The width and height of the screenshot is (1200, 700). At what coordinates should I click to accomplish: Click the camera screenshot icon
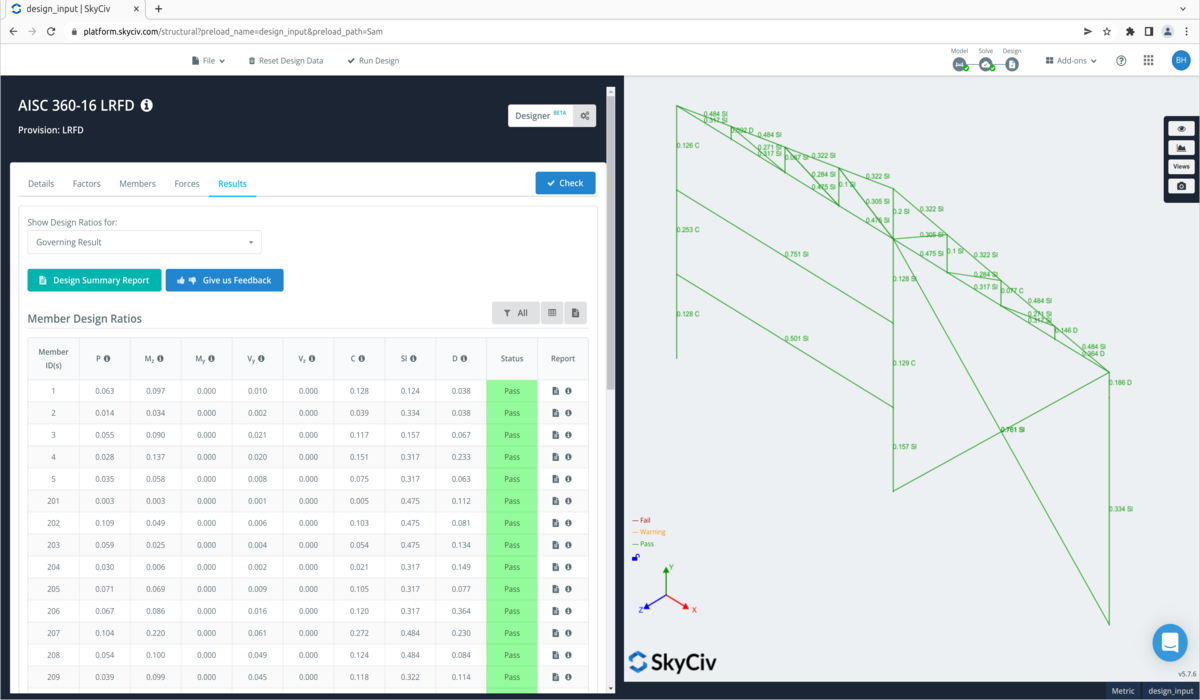click(x=1181, y=186)
